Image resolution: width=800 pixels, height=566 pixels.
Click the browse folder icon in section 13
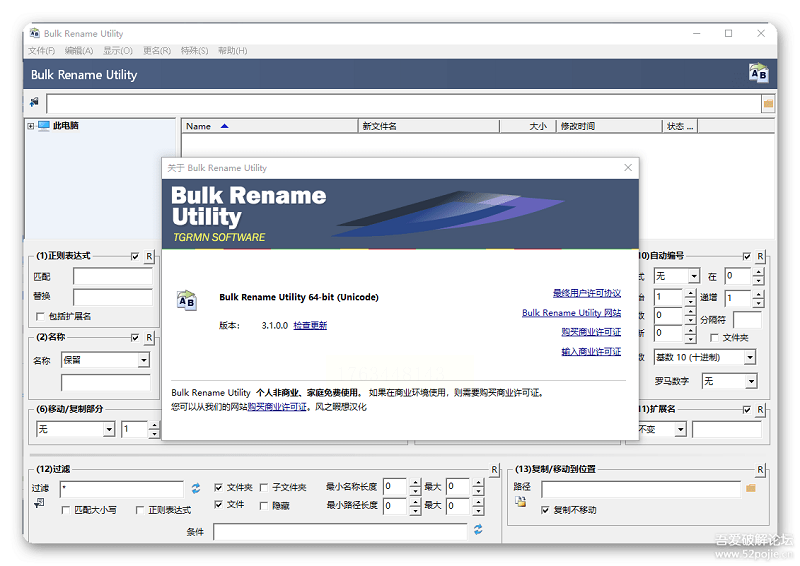click(750, 488)
